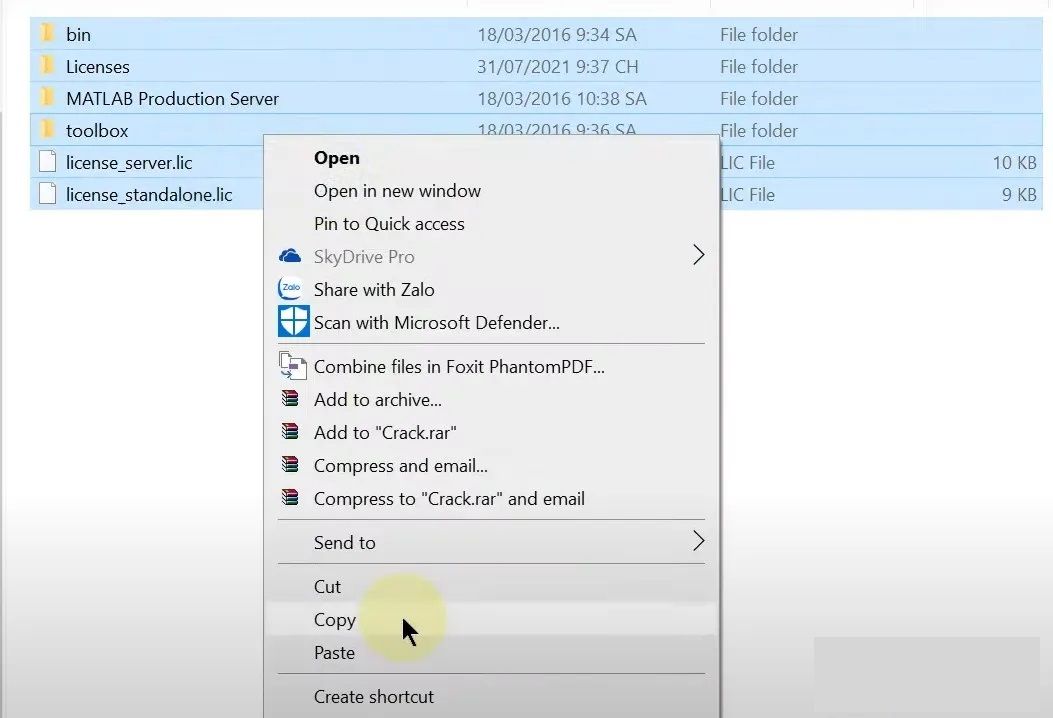
Task: Click the Zalo icon in context menu
Action: (290, 289)
